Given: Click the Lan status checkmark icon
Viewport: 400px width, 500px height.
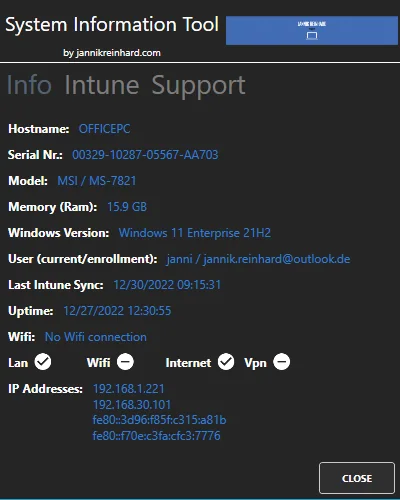Looking at the screenshot, I should (43, 362).
